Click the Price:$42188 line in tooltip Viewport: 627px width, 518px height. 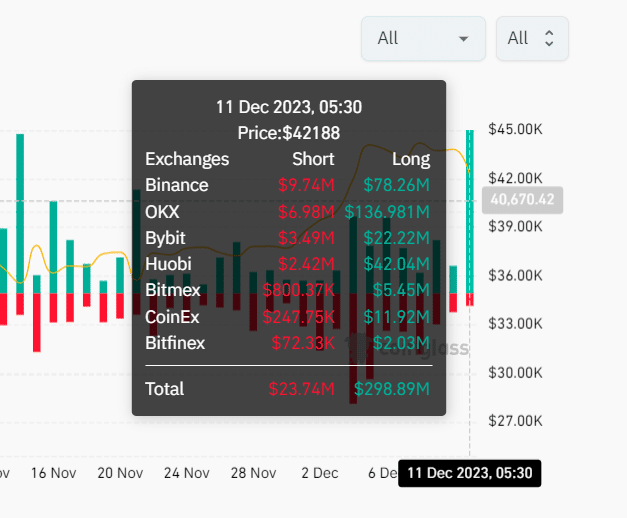click(x=289, y=133)
